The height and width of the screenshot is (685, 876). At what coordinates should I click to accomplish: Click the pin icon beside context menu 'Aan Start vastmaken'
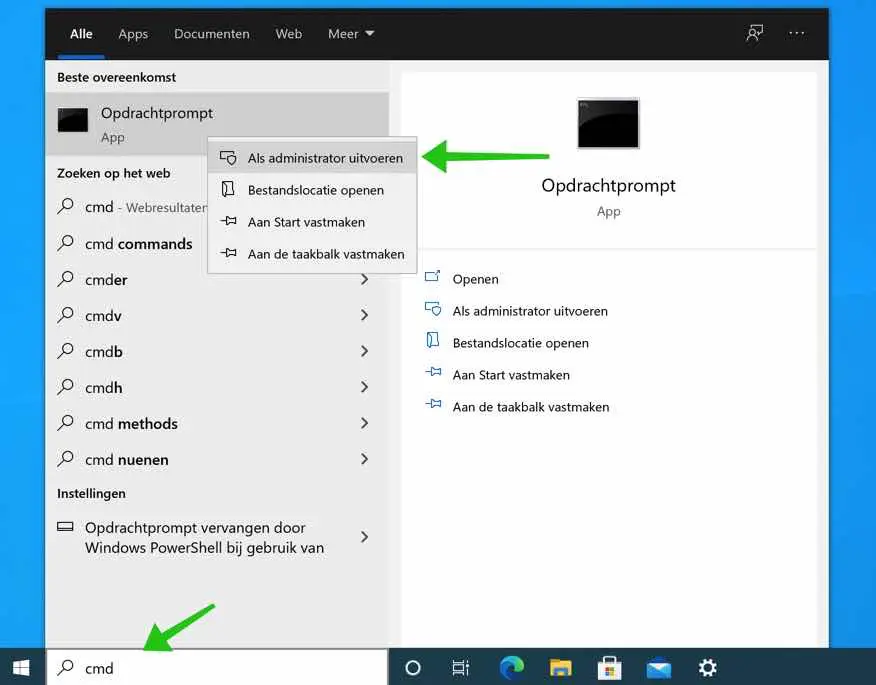pyautogui.click(x=228, y=221)
